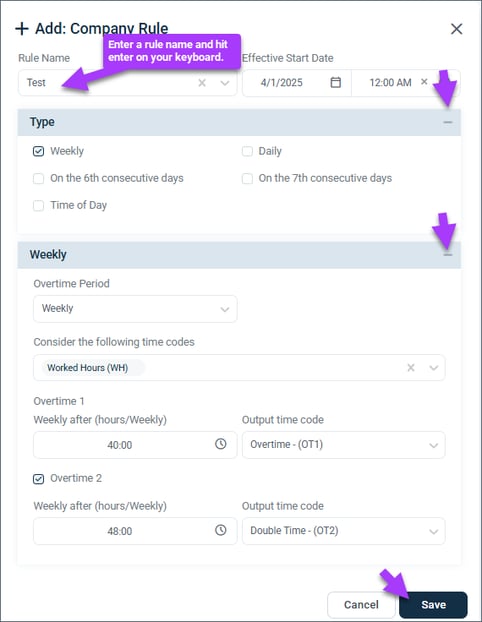Image resolution: width=482 pixels, height=622 pixels.
Task: Uncheck the Weekly type checkbox
Action: click(x=38, y=151)
